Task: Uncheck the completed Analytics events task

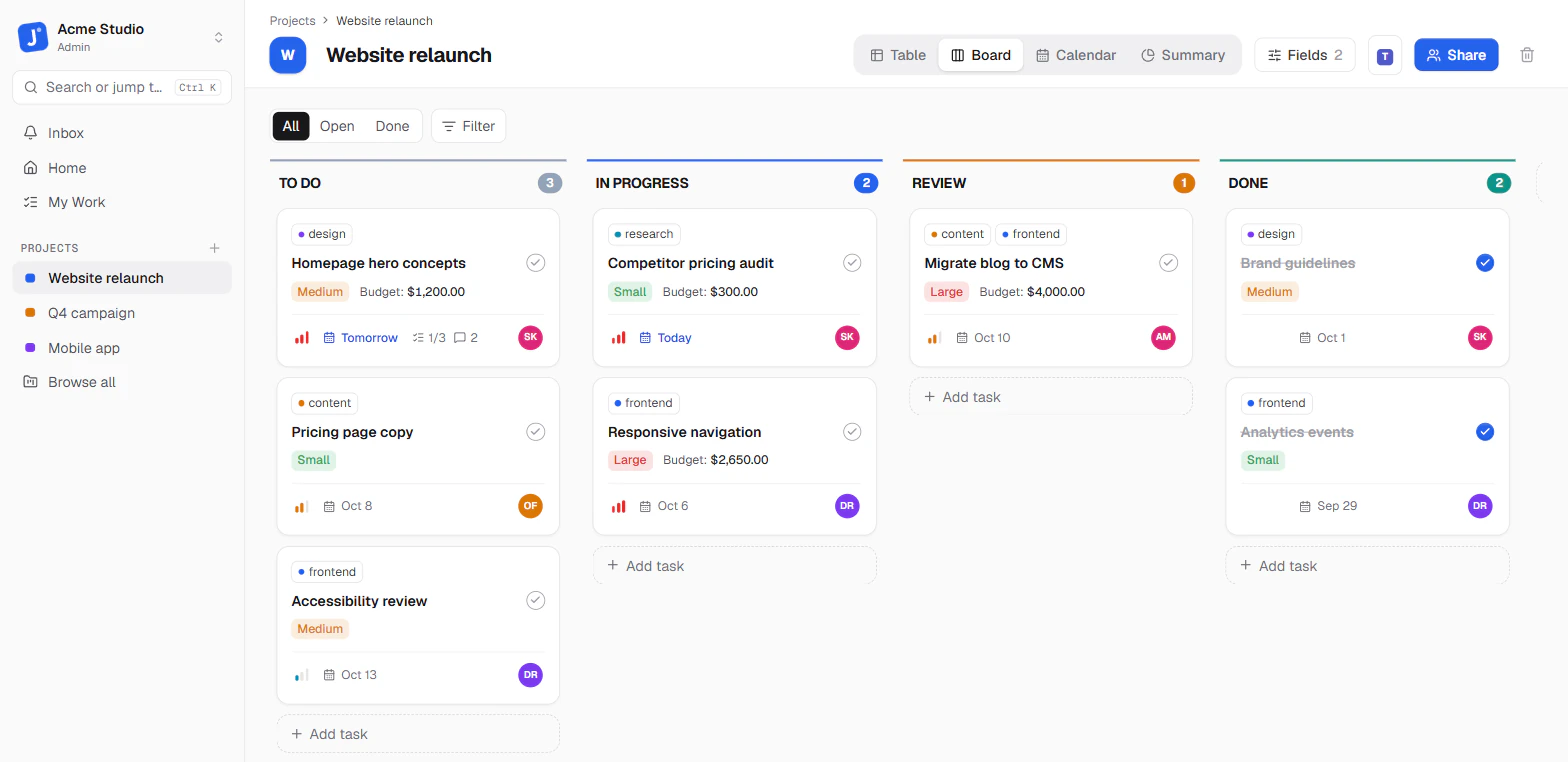Action: 1485,432
